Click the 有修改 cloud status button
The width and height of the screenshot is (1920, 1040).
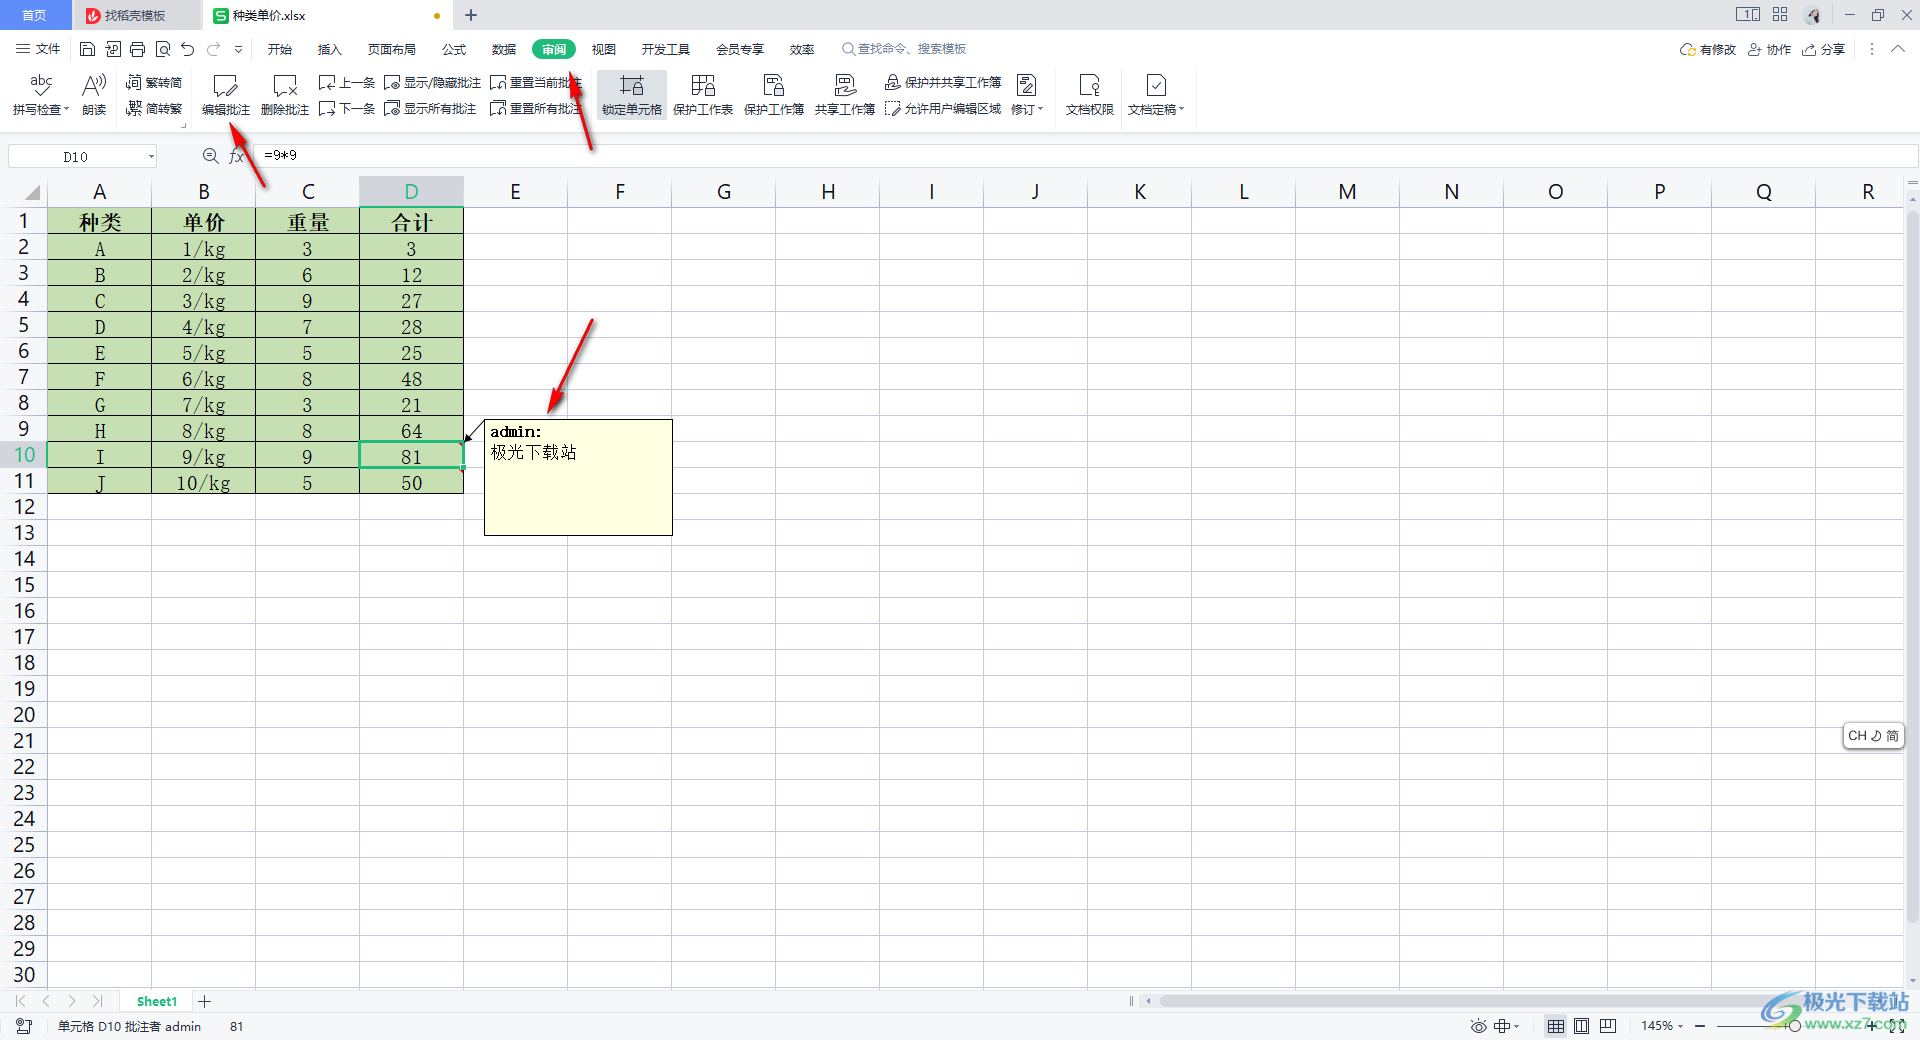(1708, 49)
